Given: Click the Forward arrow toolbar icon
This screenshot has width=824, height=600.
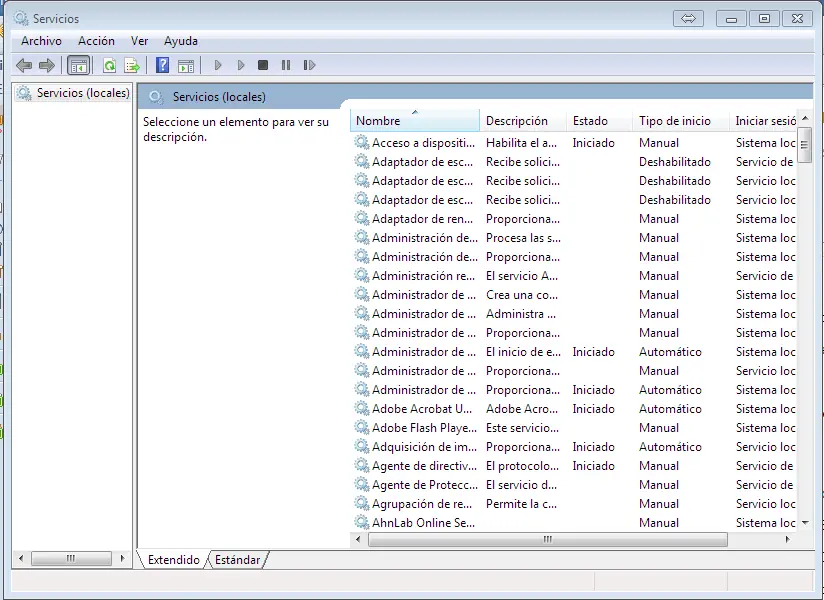Looking at the screenshot, I should 47,66.
